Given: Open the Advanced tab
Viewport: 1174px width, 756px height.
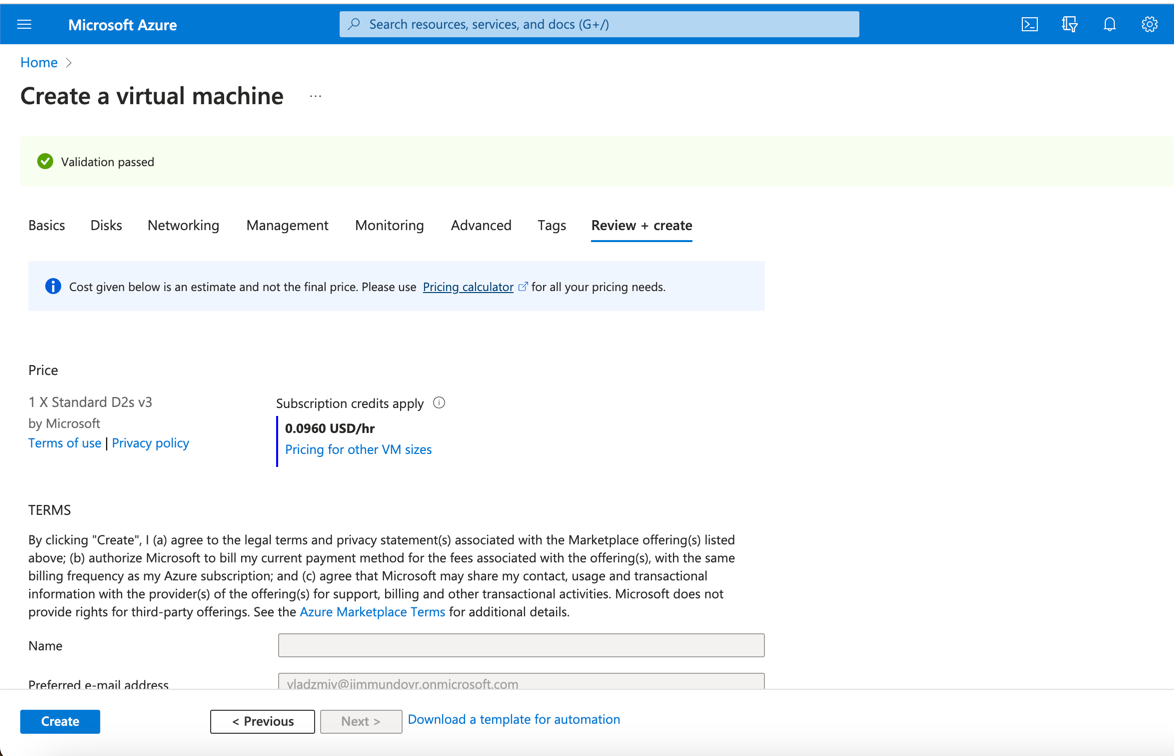Looking at the screenshot, I should click(x=481, y=225).
